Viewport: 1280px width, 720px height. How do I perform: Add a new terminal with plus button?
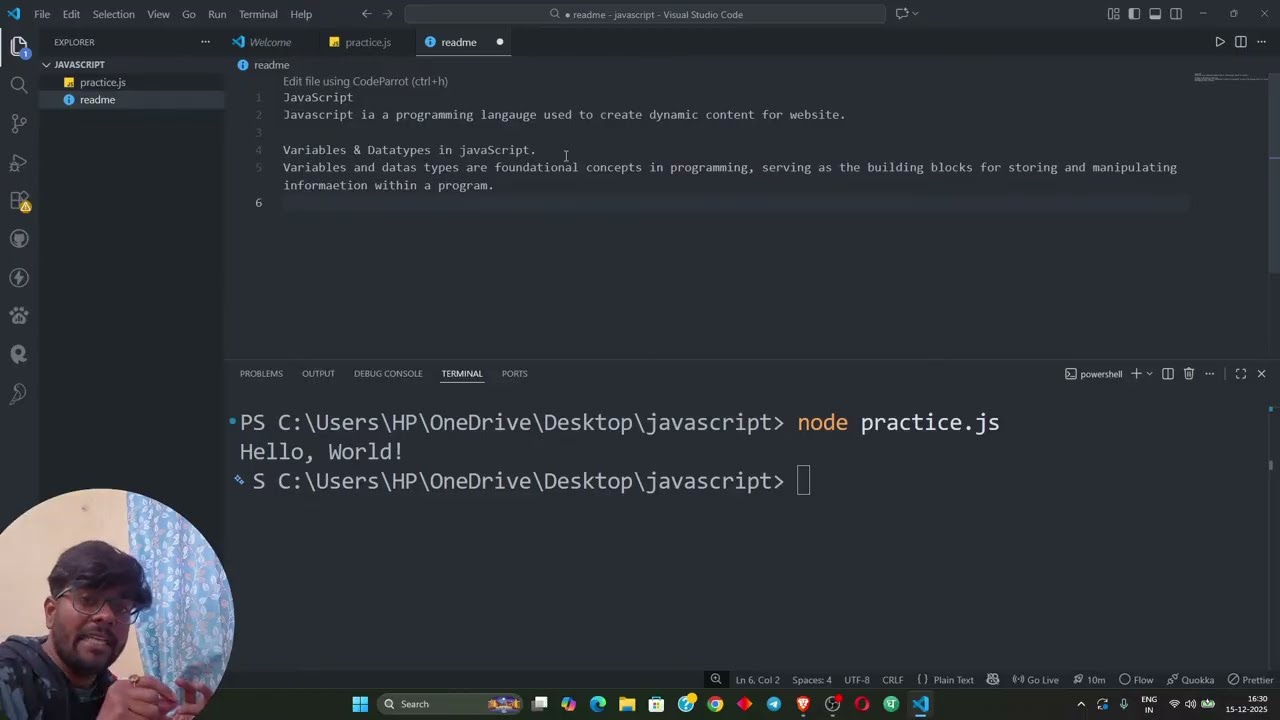pos(1136,374)
